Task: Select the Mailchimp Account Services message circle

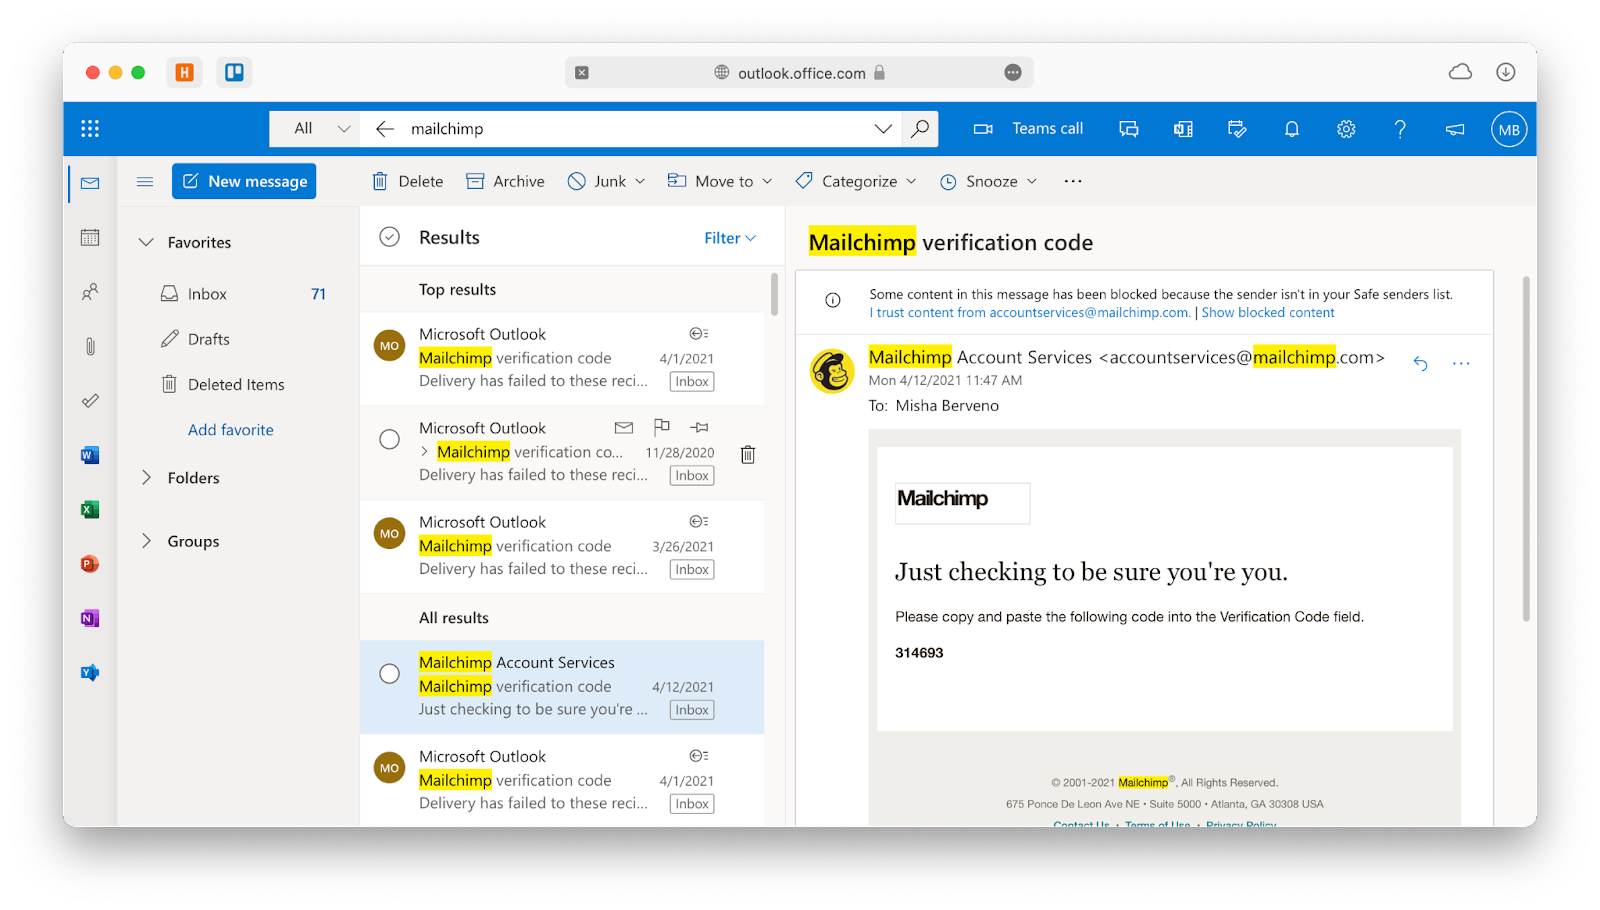Action: coord(390,674)
